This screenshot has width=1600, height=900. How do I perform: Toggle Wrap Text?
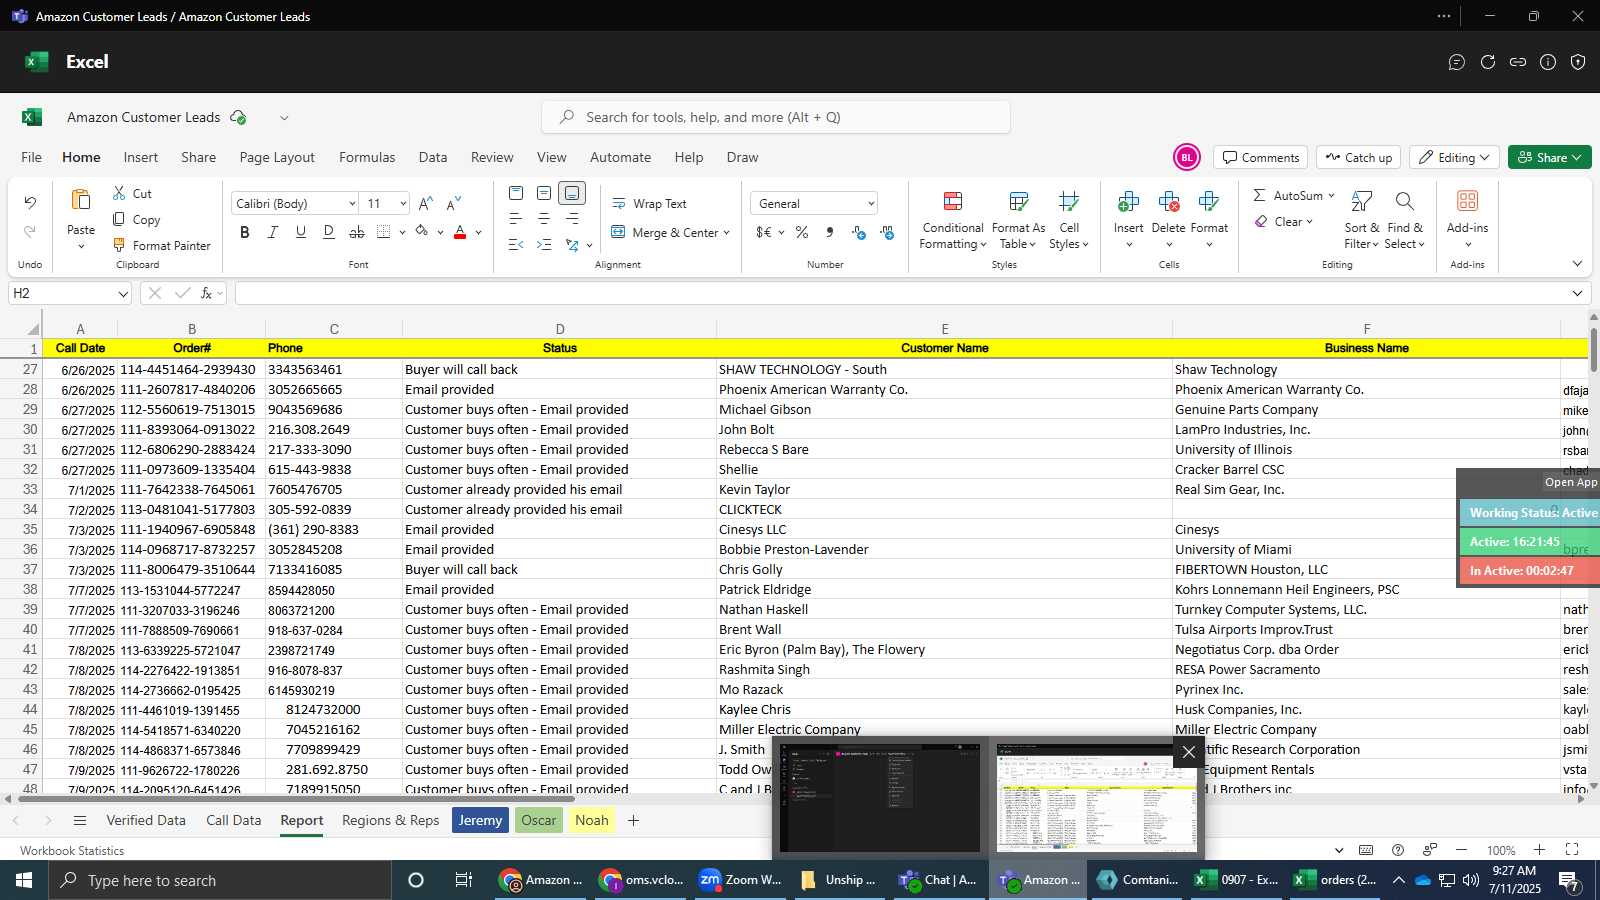pyautogui.click(x=649, y=203)
